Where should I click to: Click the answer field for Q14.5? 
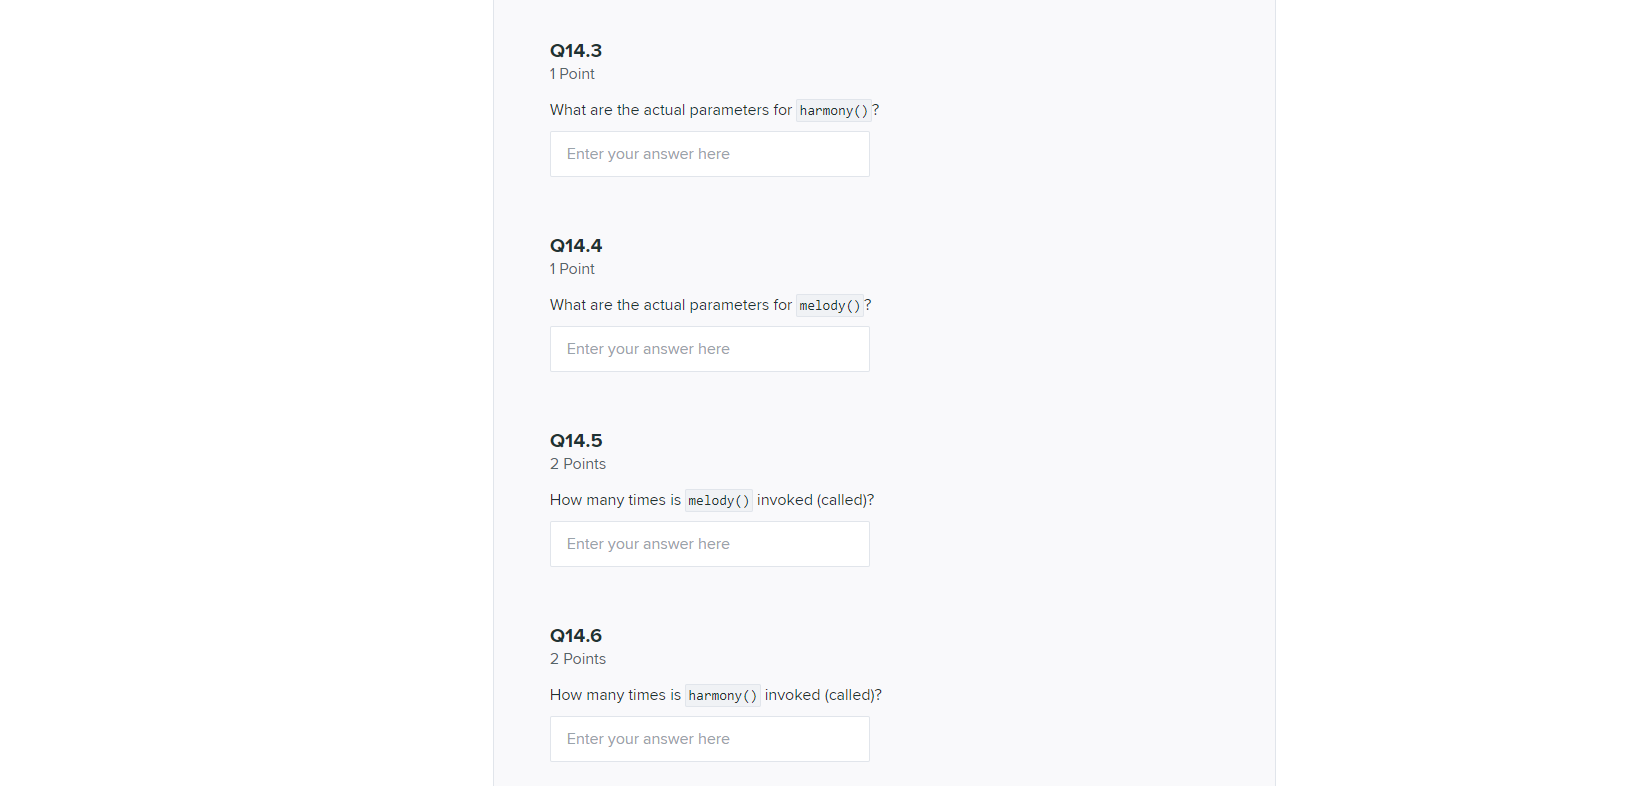click(x=709, y=543)
